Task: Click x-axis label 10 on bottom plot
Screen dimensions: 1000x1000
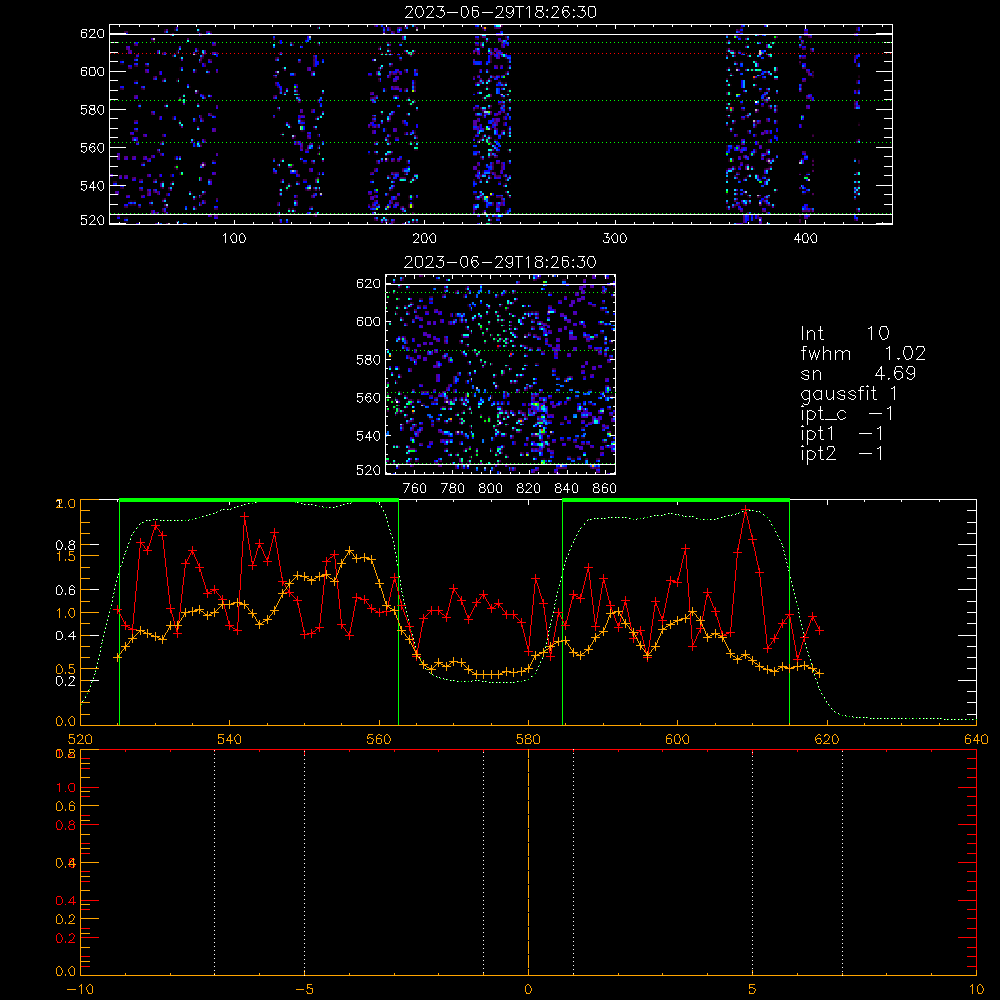Action: [x=976, y=990]
